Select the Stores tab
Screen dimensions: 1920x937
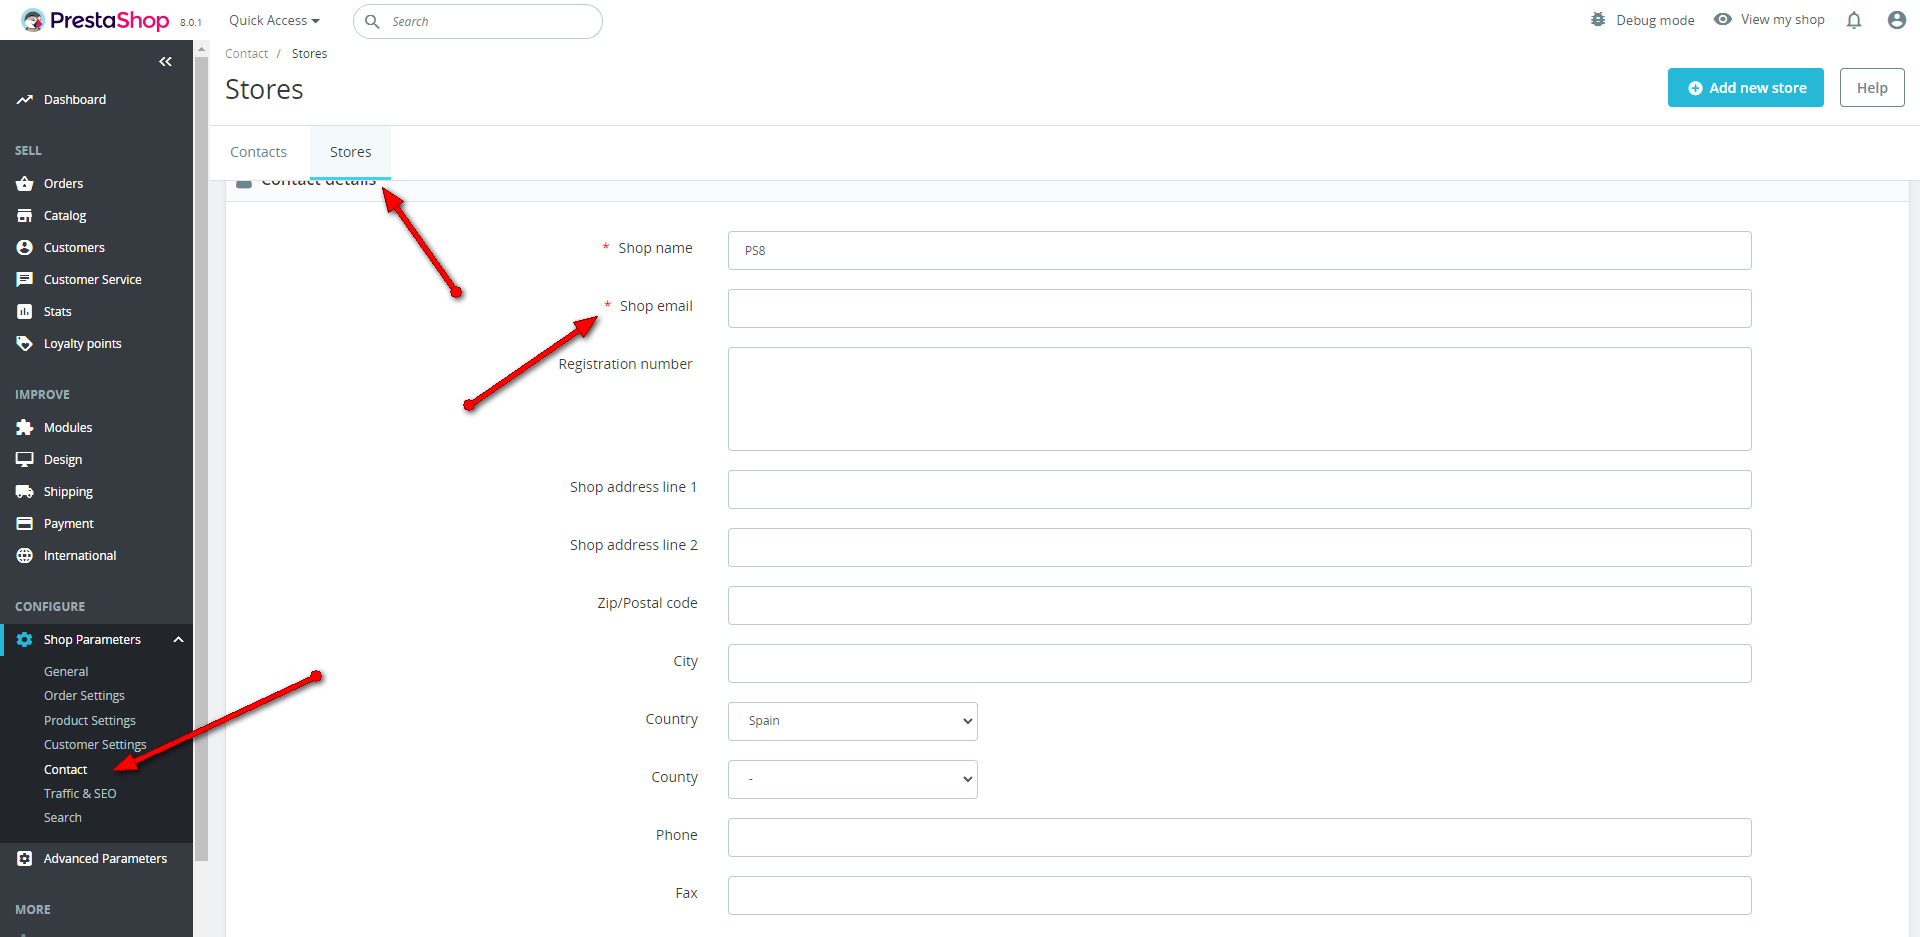coord(350,152)
